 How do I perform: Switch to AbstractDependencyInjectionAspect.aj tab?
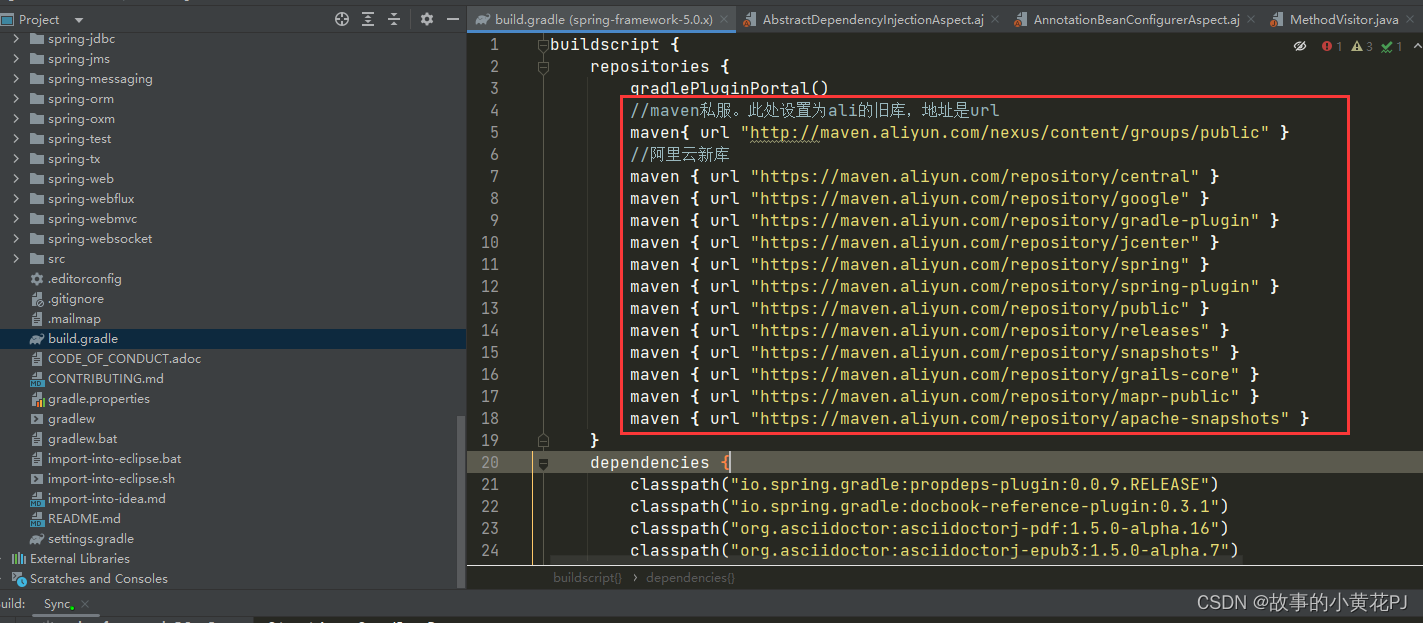[873, 19]
